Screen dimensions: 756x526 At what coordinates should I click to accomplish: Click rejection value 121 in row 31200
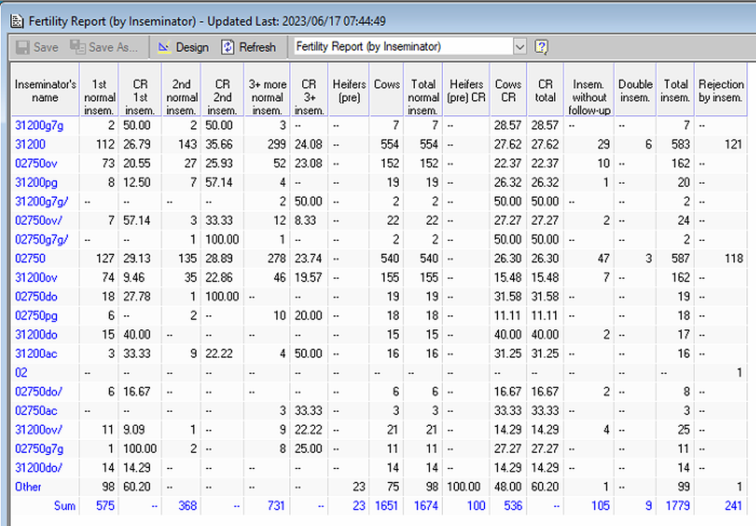(x=733, y=145)
